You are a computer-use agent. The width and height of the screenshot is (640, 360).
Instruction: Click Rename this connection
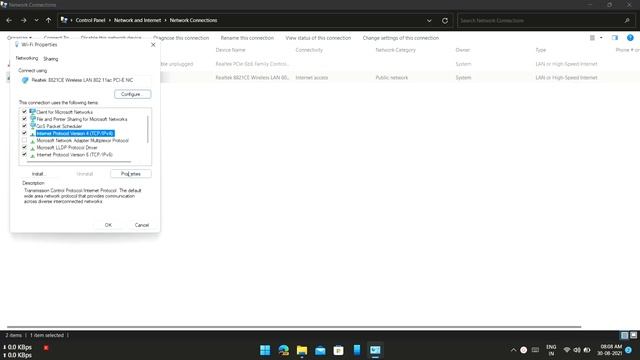click(247, 38)
